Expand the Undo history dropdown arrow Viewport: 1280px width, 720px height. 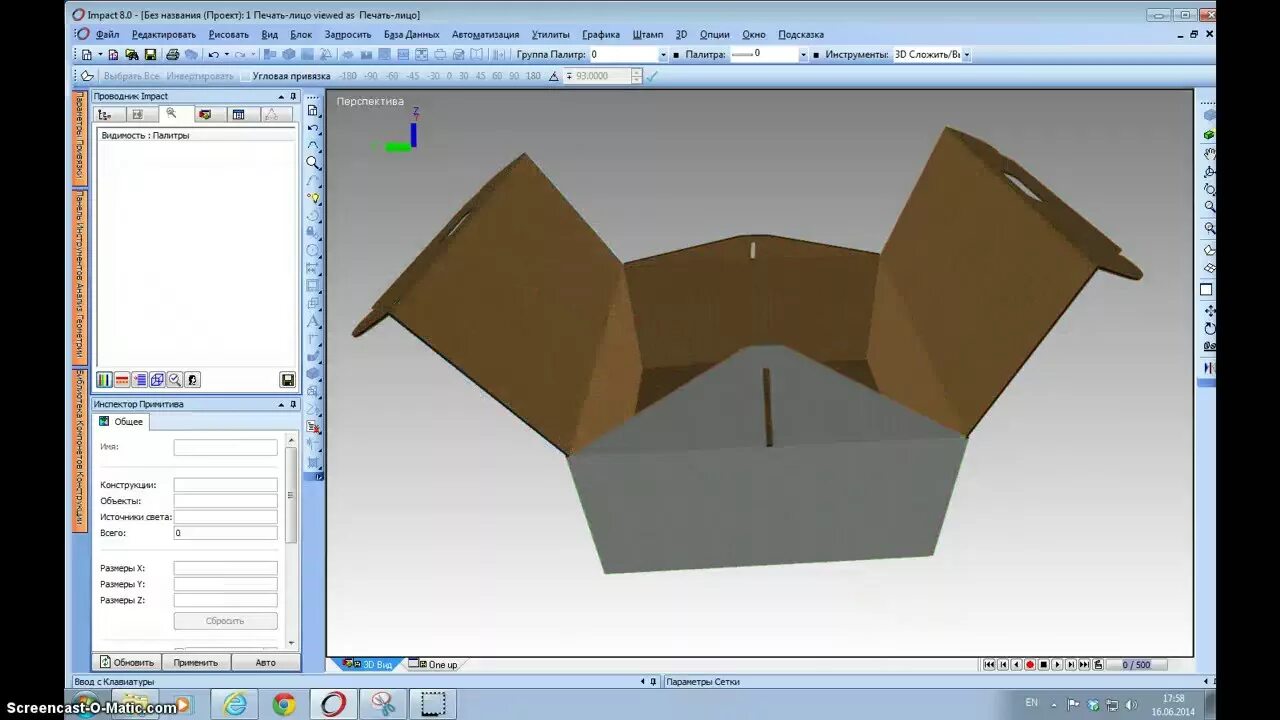[x=227, y=55]
